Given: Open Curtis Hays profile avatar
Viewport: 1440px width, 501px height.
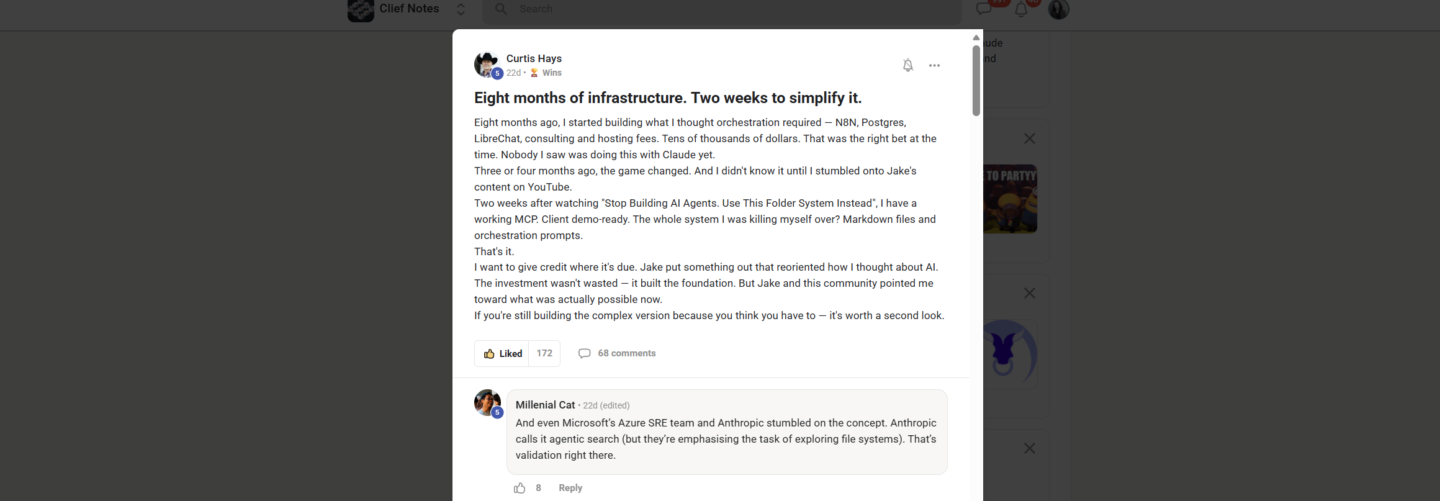Looking at the screenshot, I should (487, 65).
